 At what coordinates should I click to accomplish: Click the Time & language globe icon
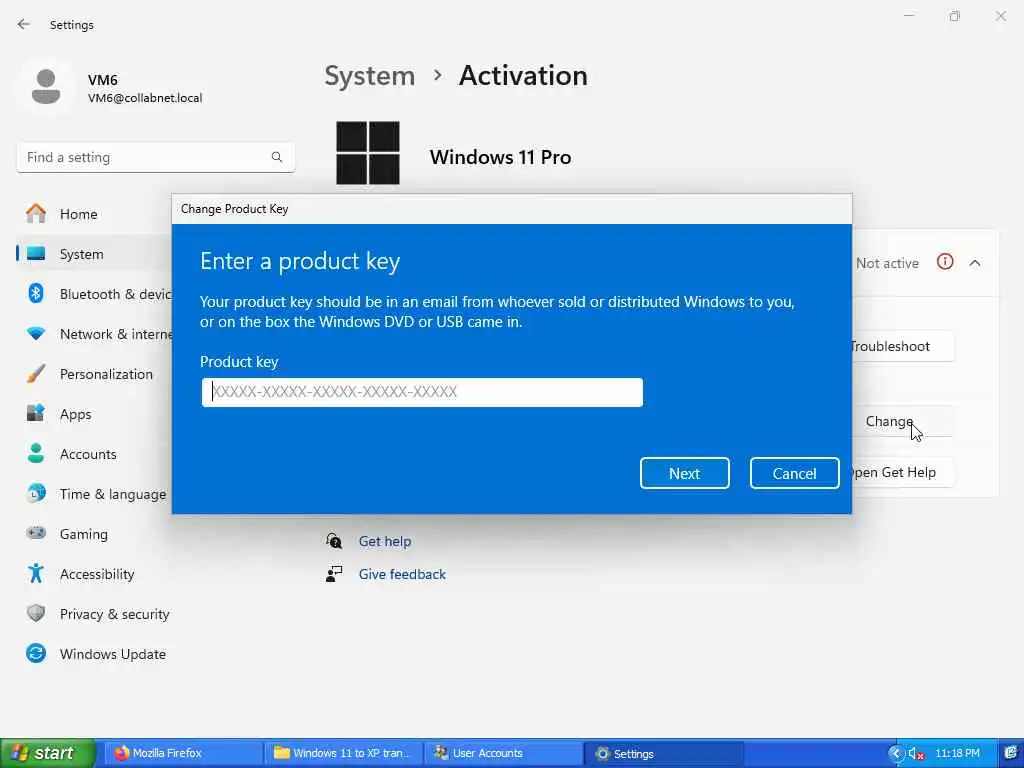(36, 493)
